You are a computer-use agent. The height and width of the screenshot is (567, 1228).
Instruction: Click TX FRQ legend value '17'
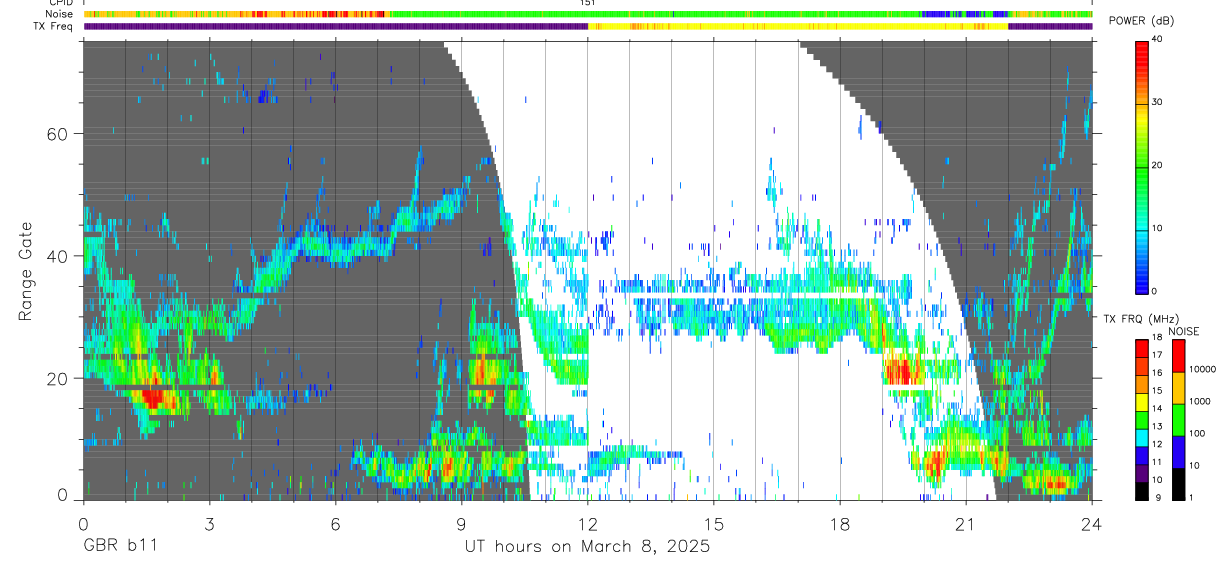1158,355
